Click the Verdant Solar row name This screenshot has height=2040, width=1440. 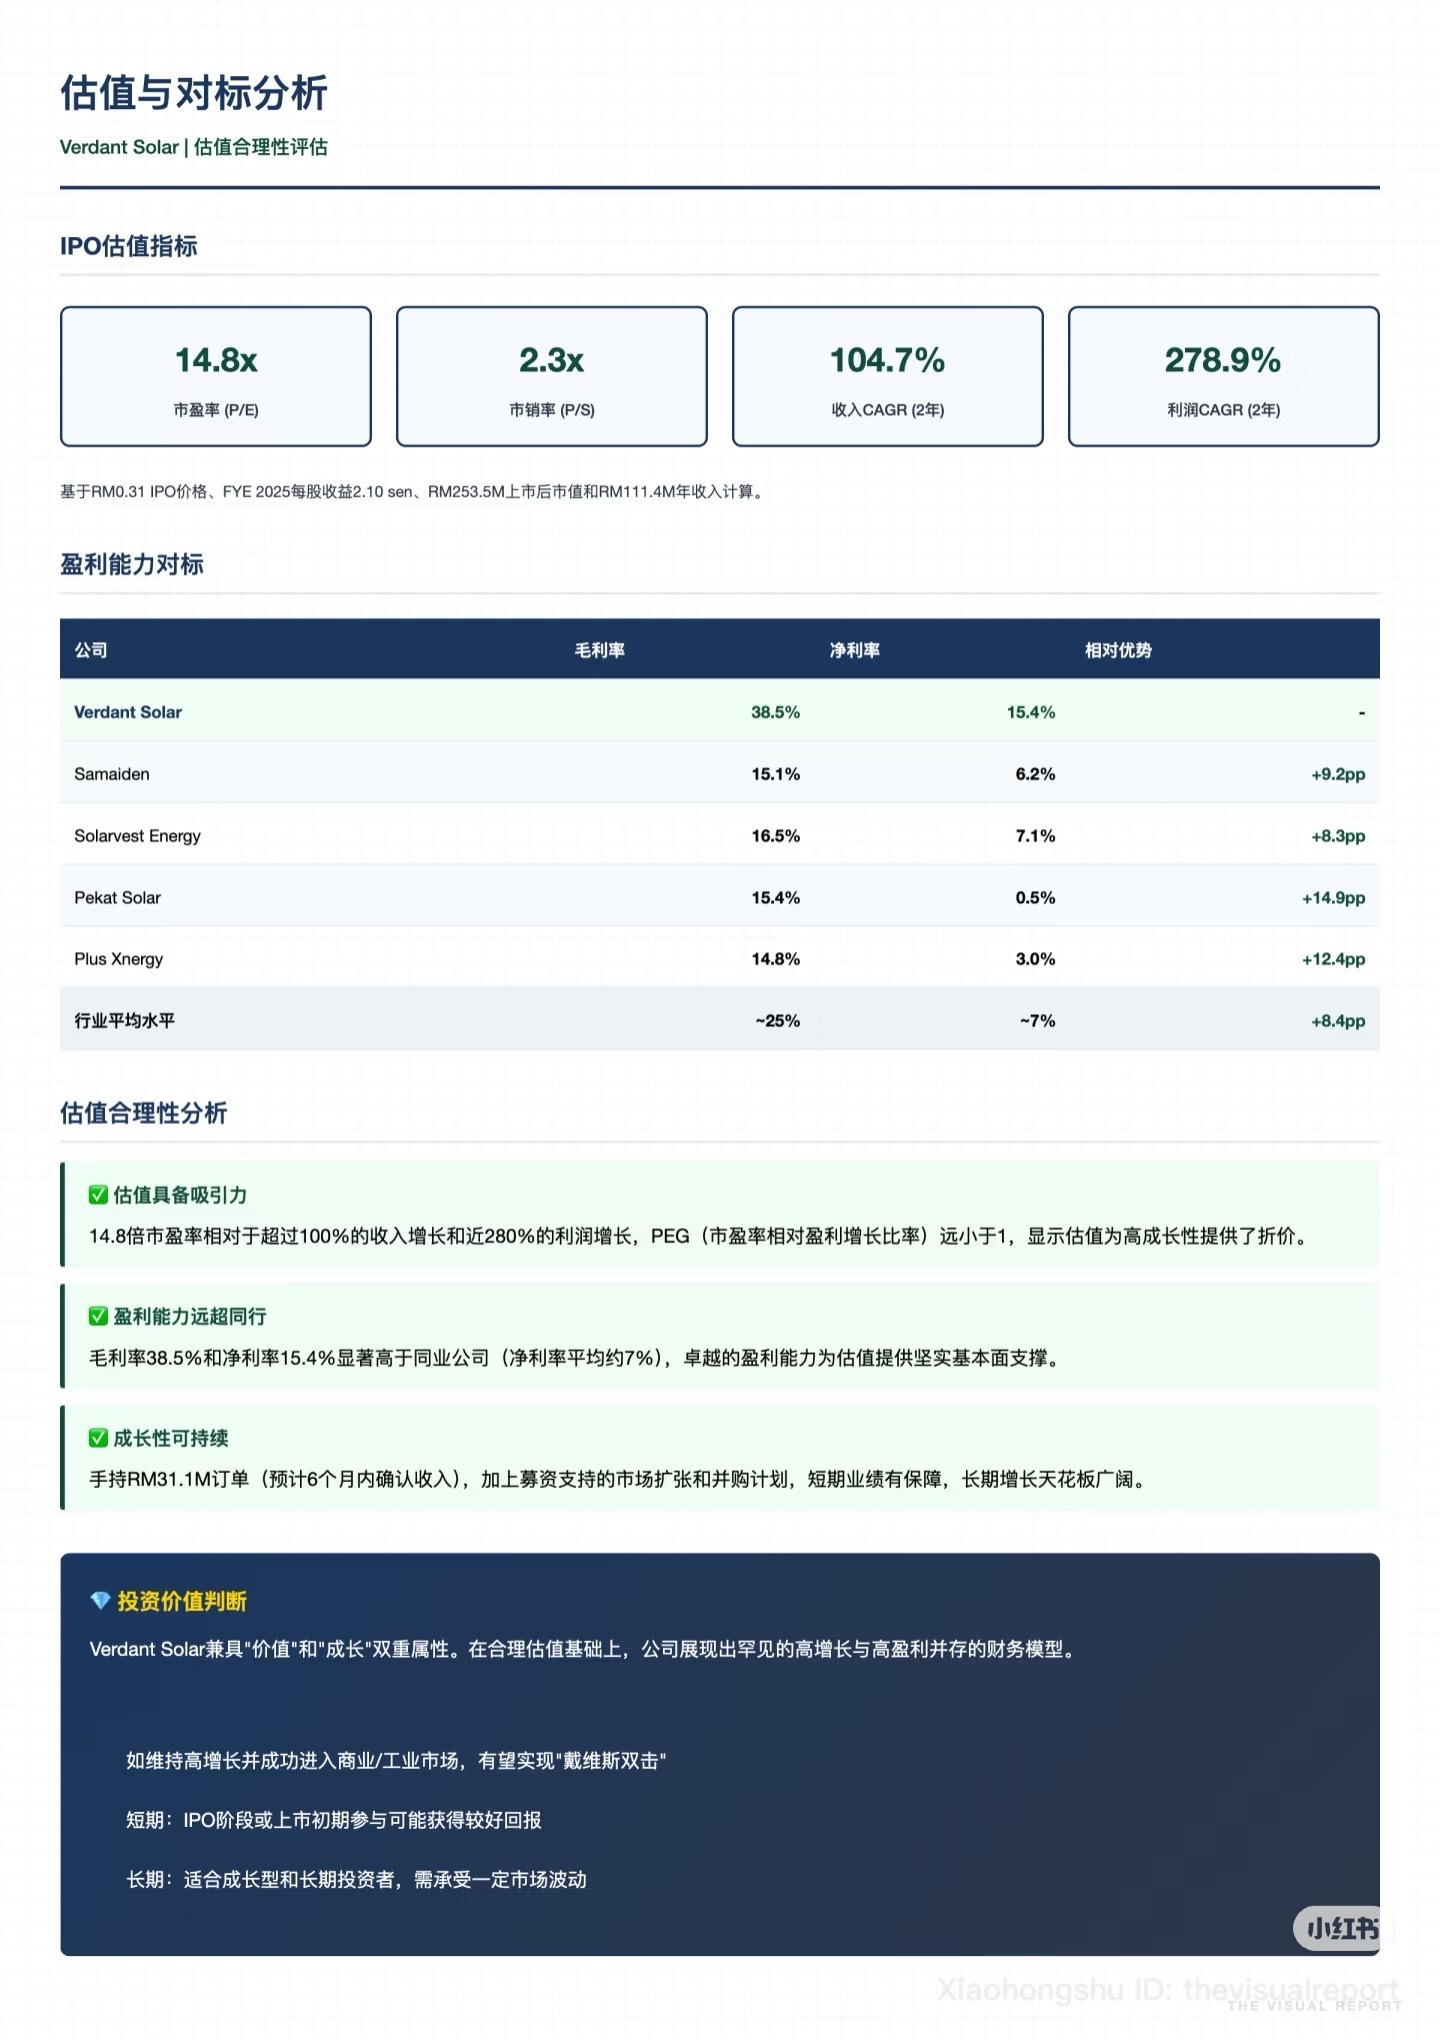[x=128, y=712]
